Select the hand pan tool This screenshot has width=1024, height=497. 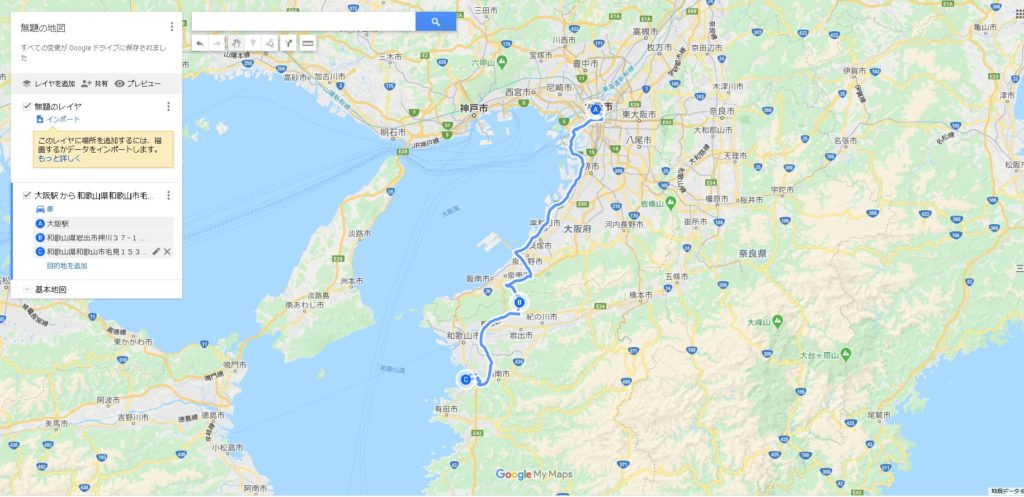(x=236, y=43)
